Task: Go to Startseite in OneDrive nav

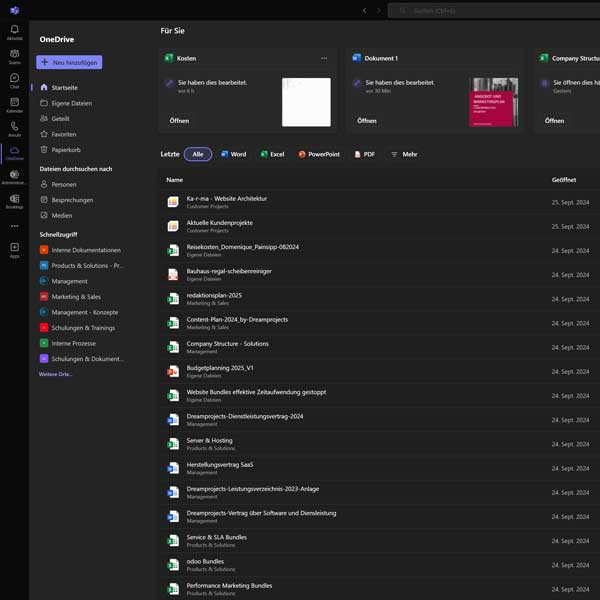Action: (64, 88)
